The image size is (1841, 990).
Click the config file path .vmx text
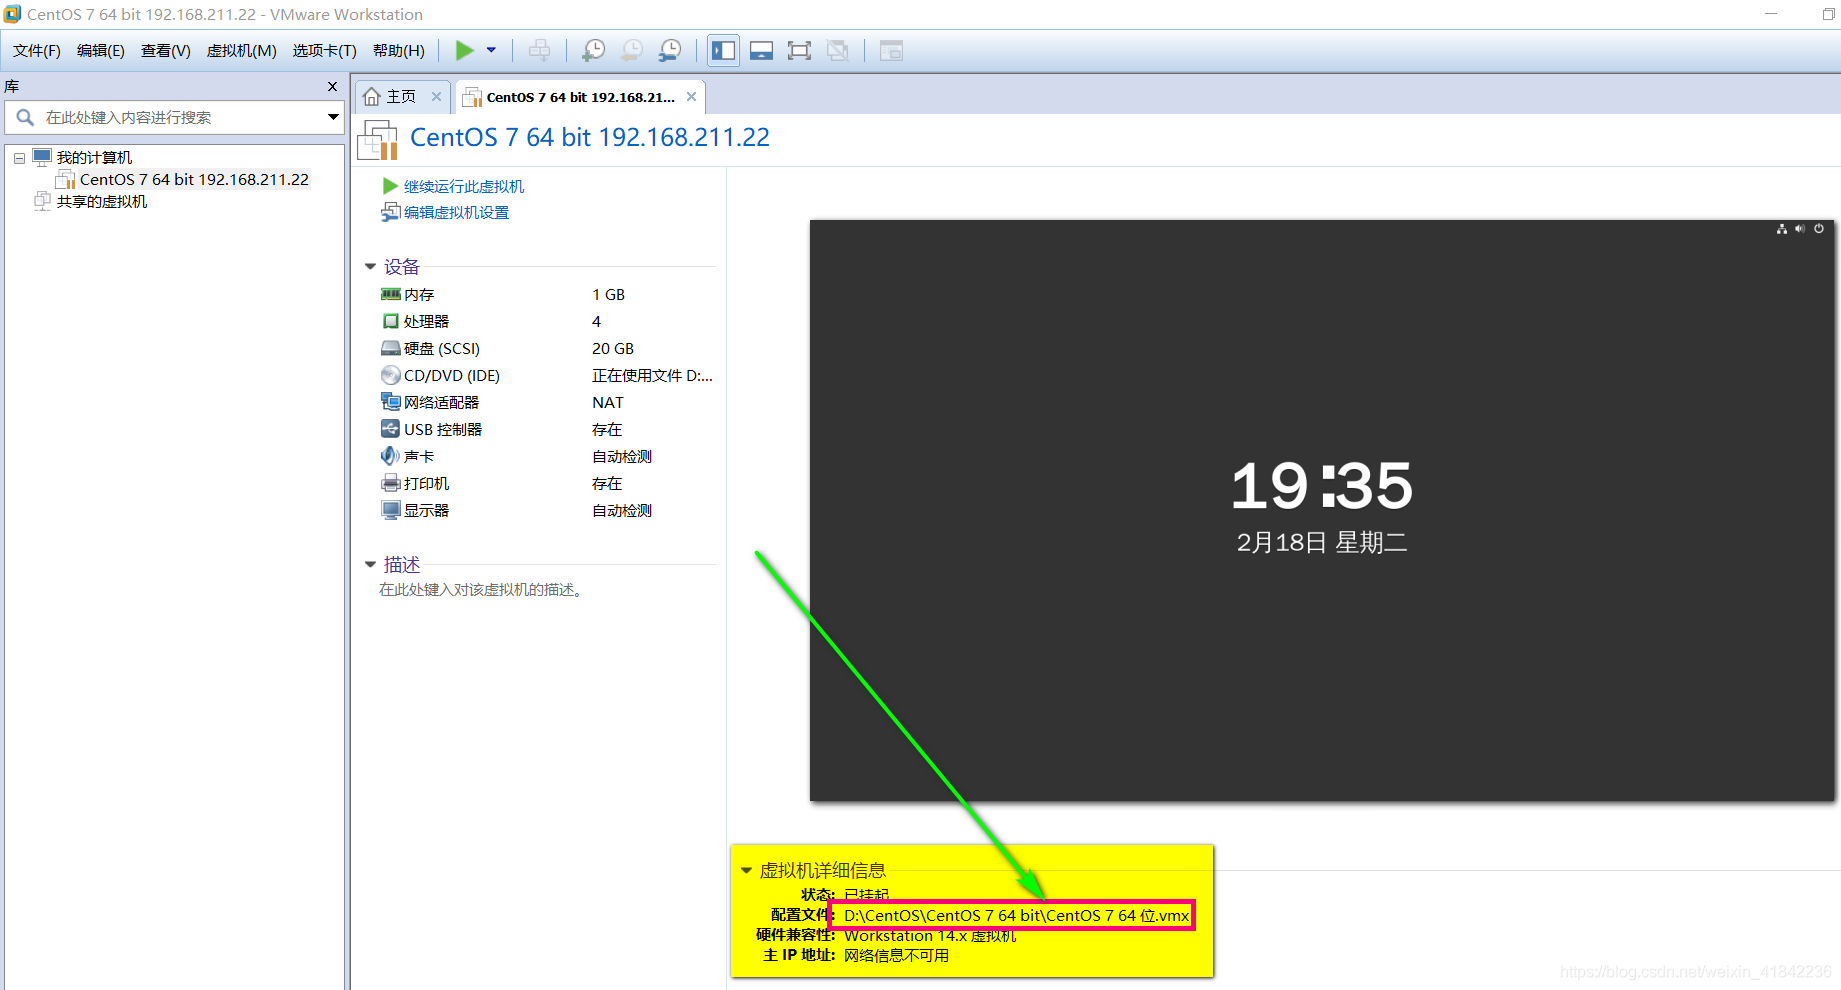click(1016, 915)
